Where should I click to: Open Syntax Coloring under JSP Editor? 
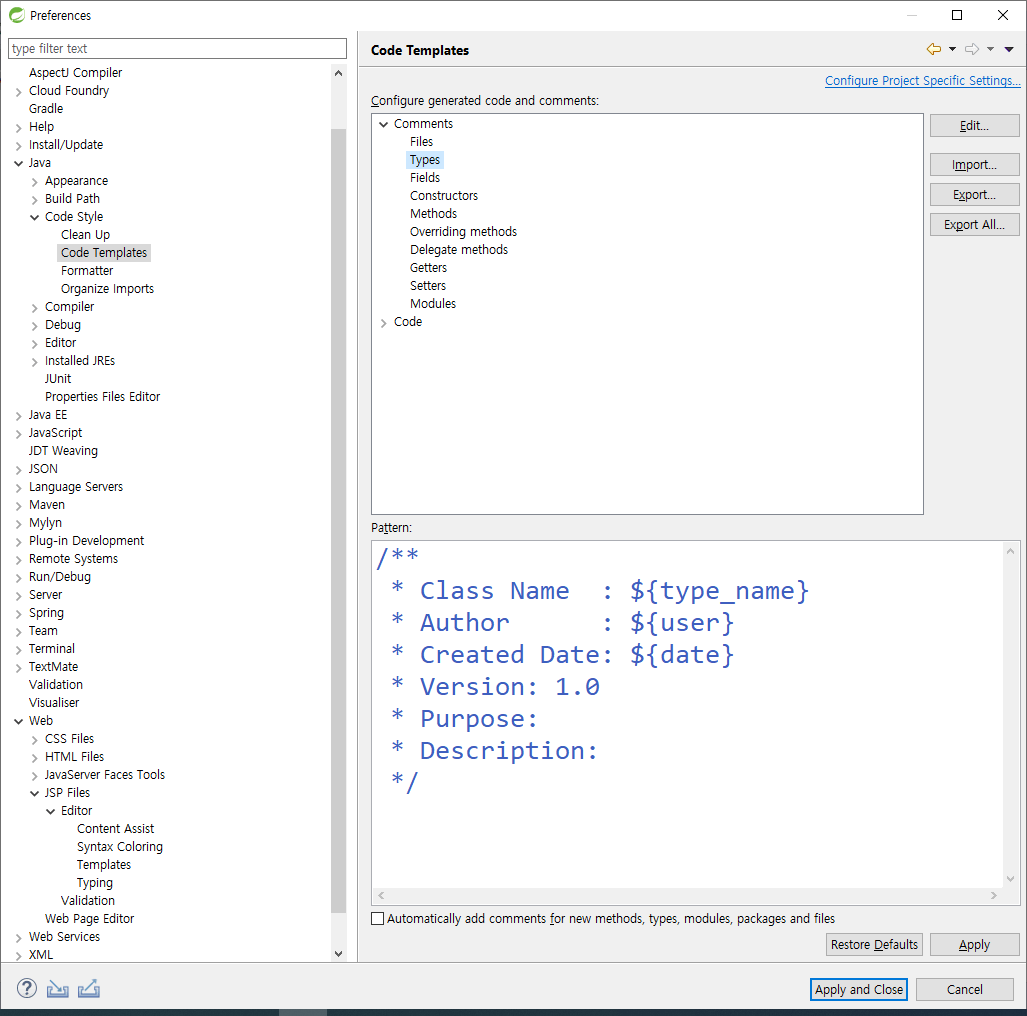[120, 847]
